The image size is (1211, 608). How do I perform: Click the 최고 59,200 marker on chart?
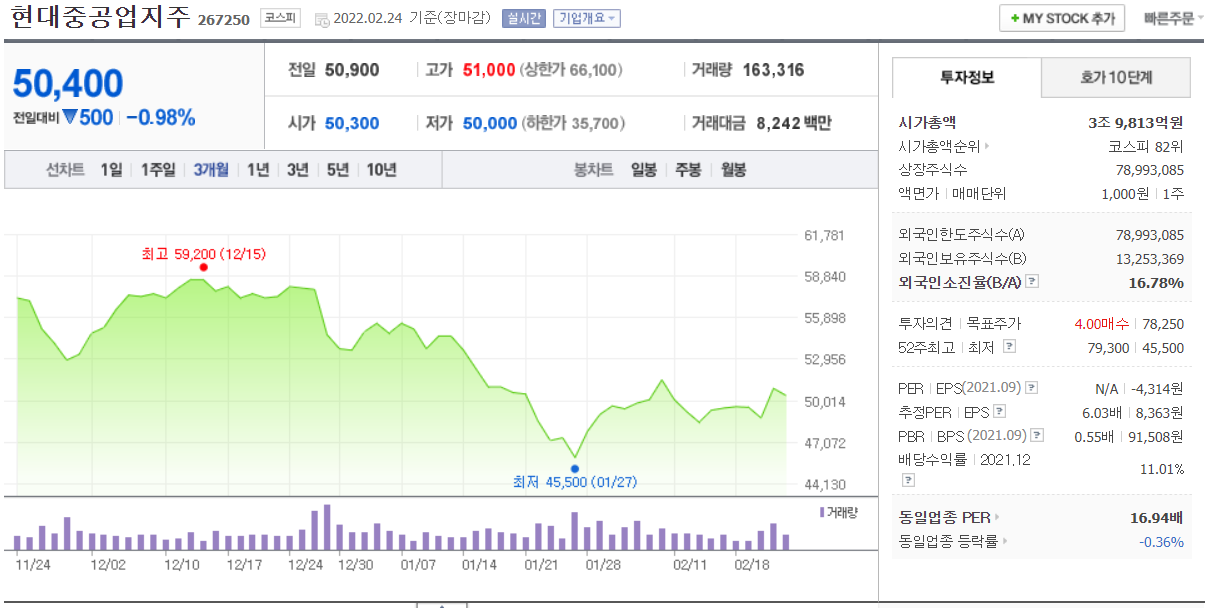click(x=203, y=266)
